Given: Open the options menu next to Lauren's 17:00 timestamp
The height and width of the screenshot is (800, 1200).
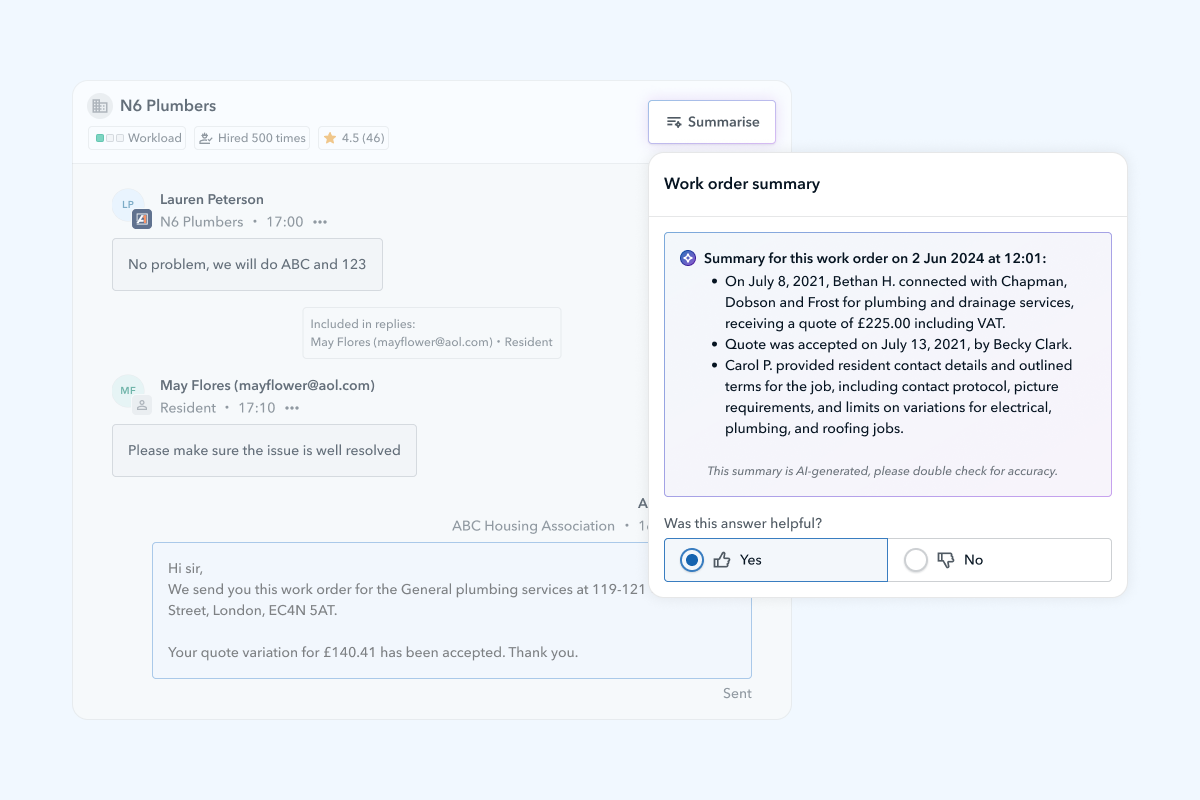Looking at the screenshot, I should coord(318,221).
